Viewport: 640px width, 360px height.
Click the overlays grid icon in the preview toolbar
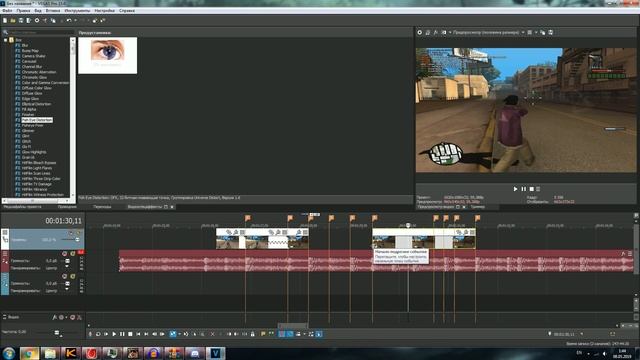pyautogui.click(x=530, y=32)
